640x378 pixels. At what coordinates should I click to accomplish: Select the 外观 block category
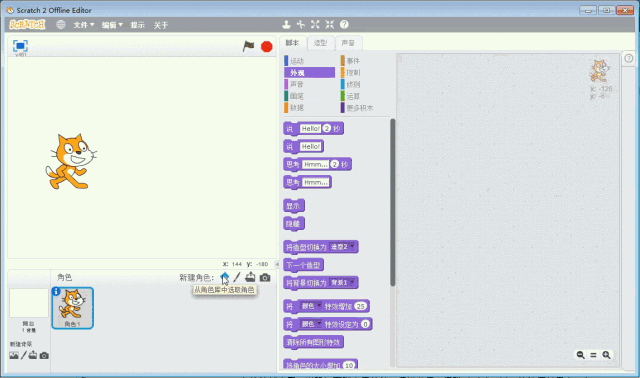[x=309, y=73]
